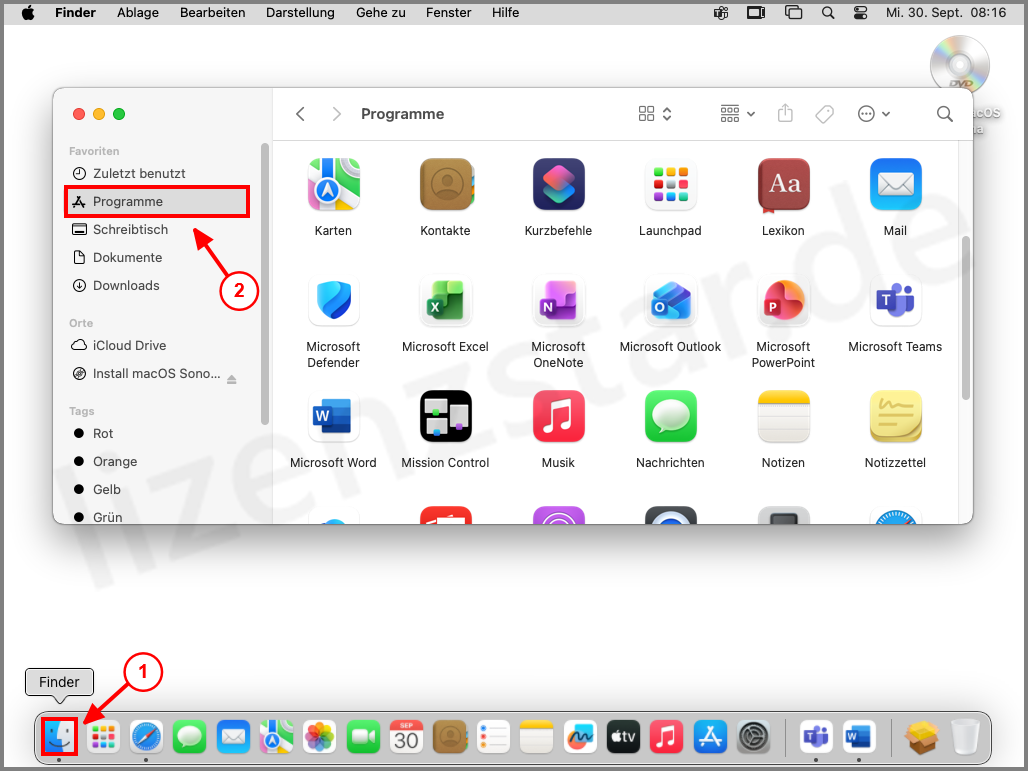Viewport: 1028px width, 772px height.
Task: Open Apple TV from the Dock
Action: [x=623, y=737]
